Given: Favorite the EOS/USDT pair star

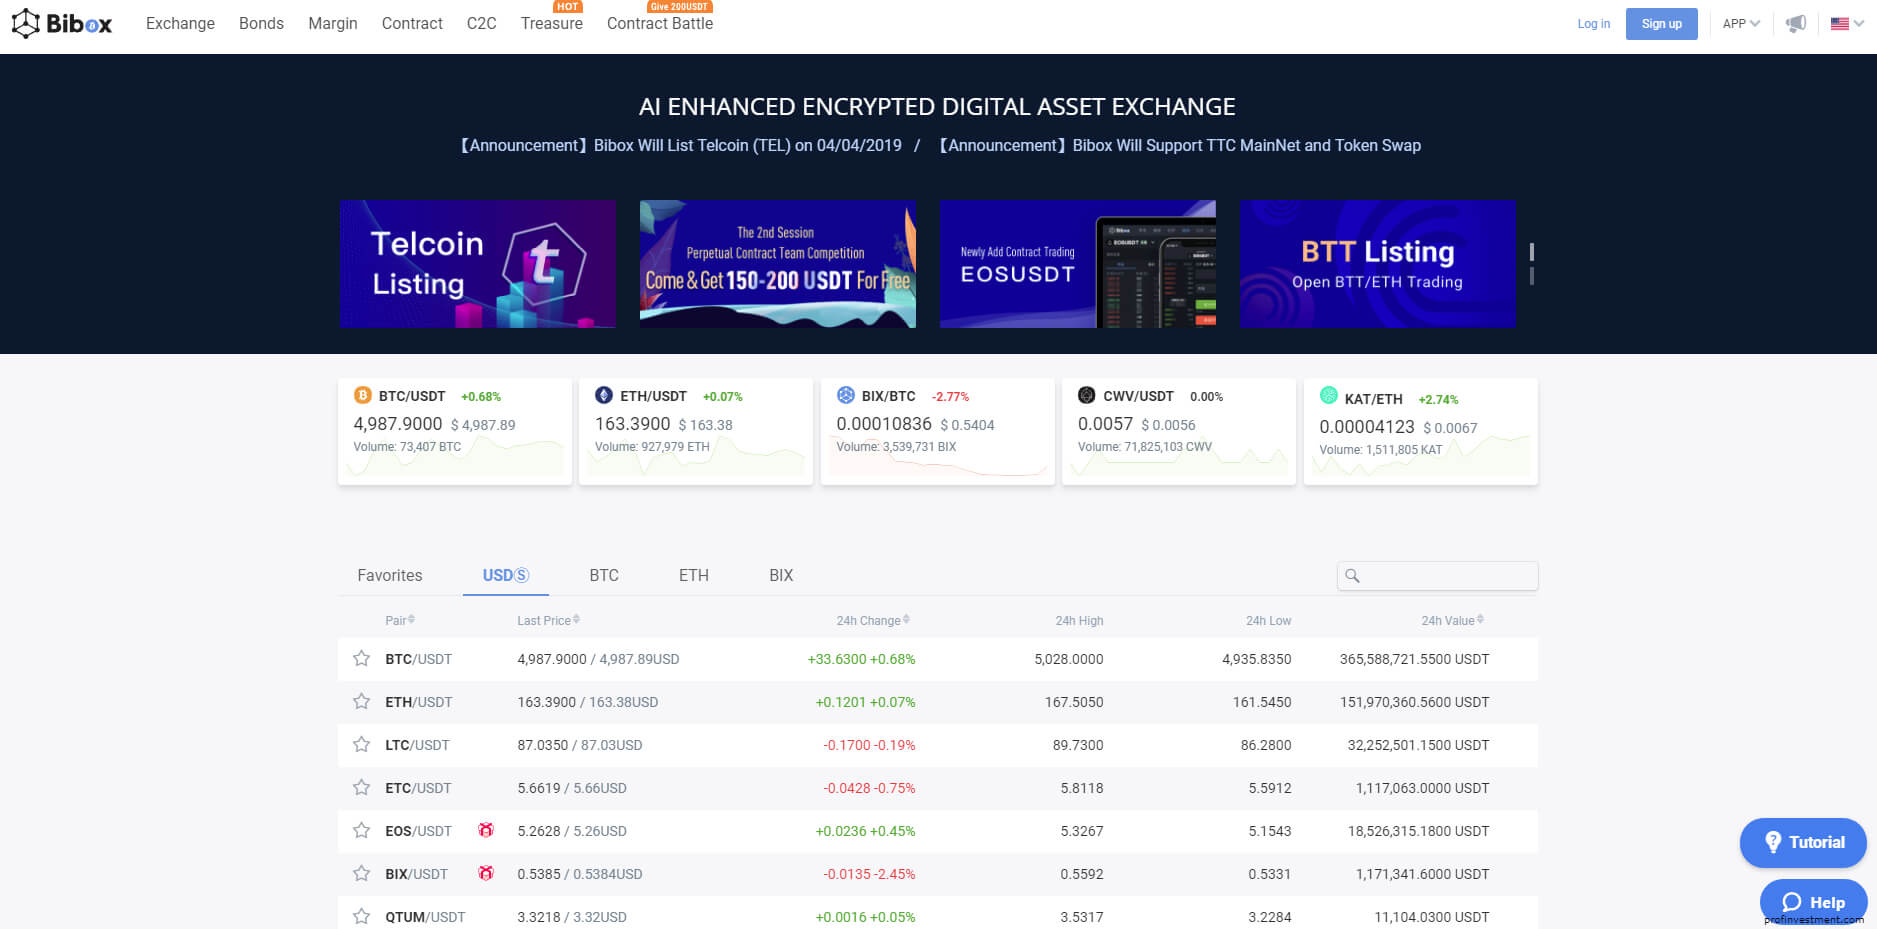Looking at the screenshot, I should [x=361, y=830].
